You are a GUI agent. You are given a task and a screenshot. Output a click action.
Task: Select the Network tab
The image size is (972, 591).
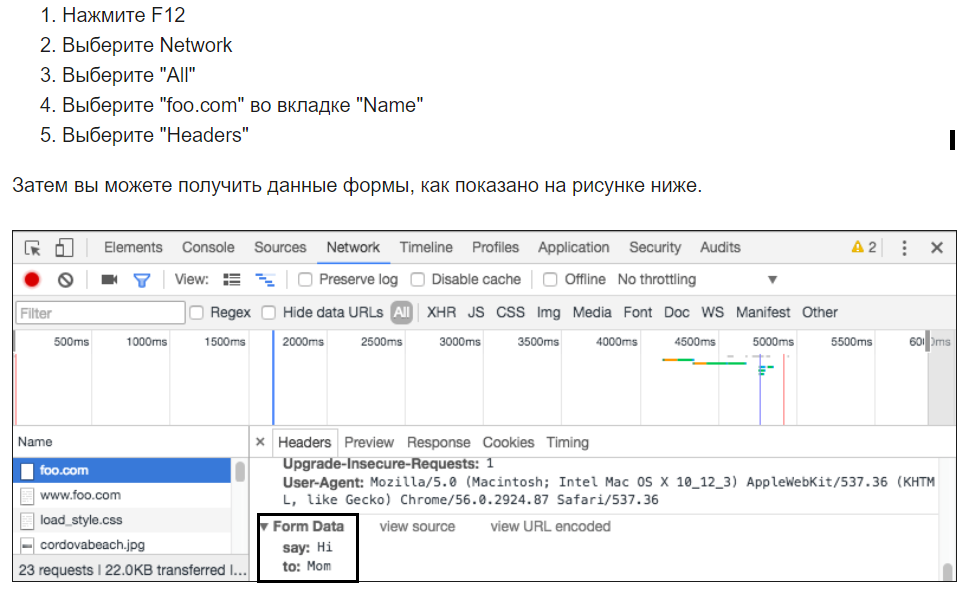tap(353, 247)
